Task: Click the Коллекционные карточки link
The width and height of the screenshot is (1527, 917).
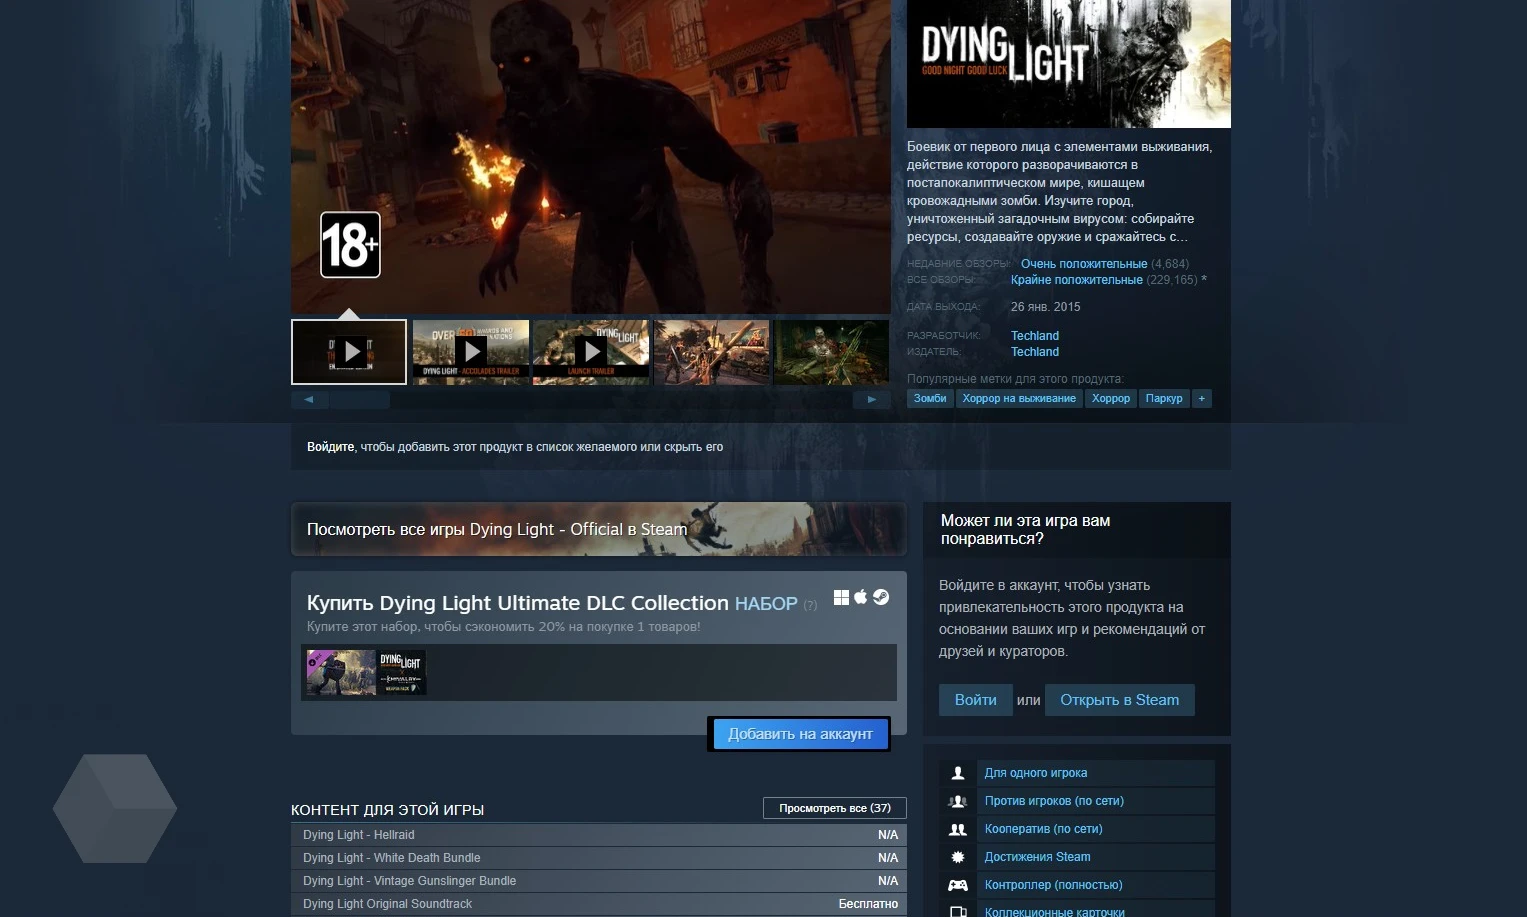Action: coord(1054,912)
